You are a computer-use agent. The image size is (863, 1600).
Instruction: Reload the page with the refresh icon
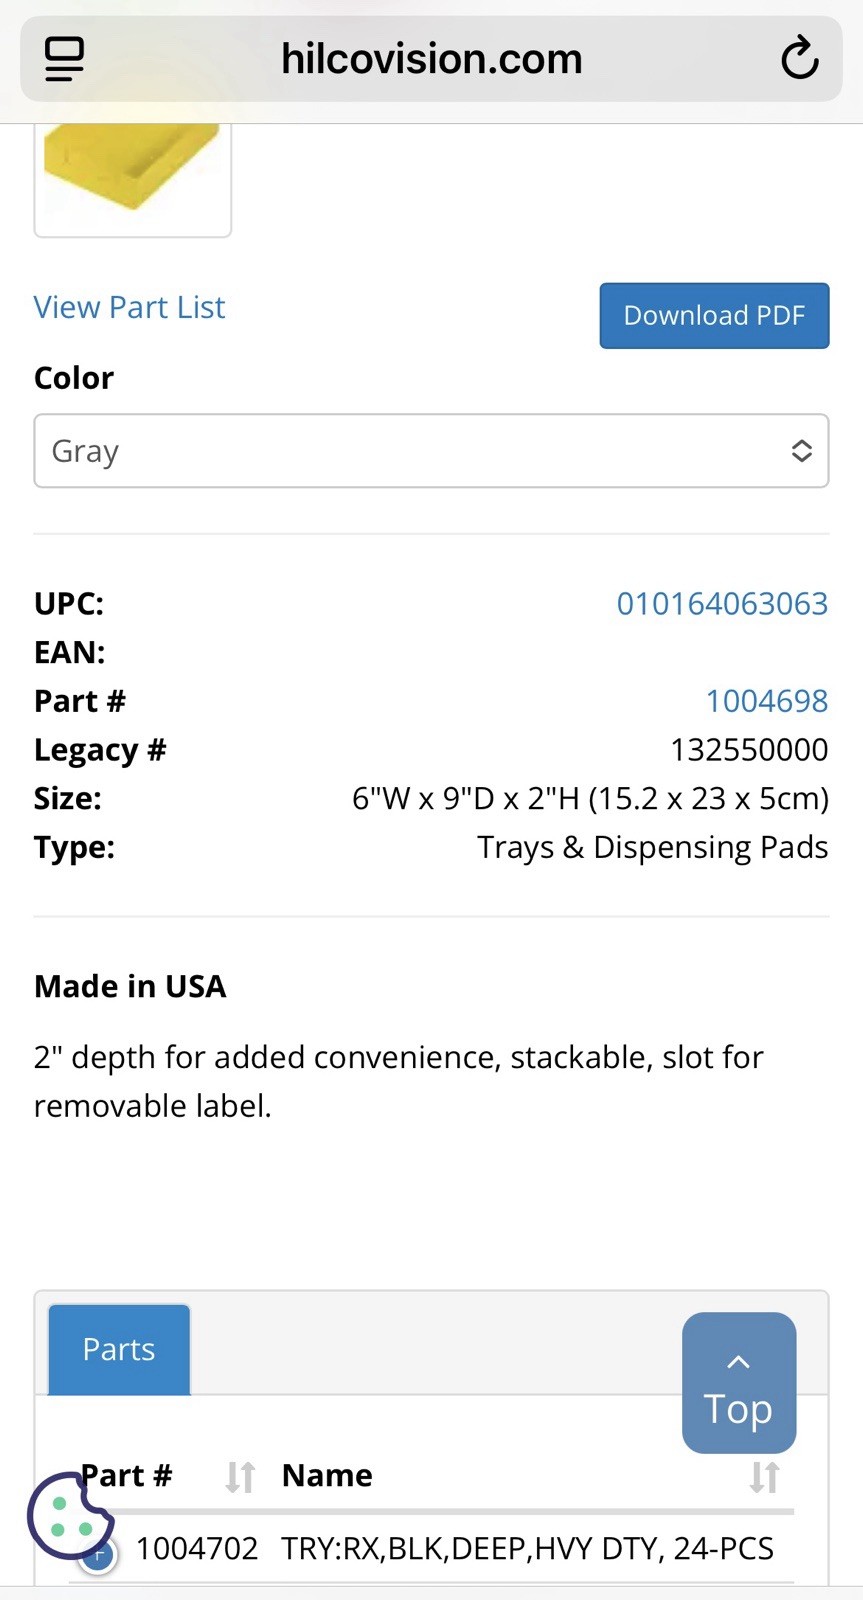click(x=799, y=59)
